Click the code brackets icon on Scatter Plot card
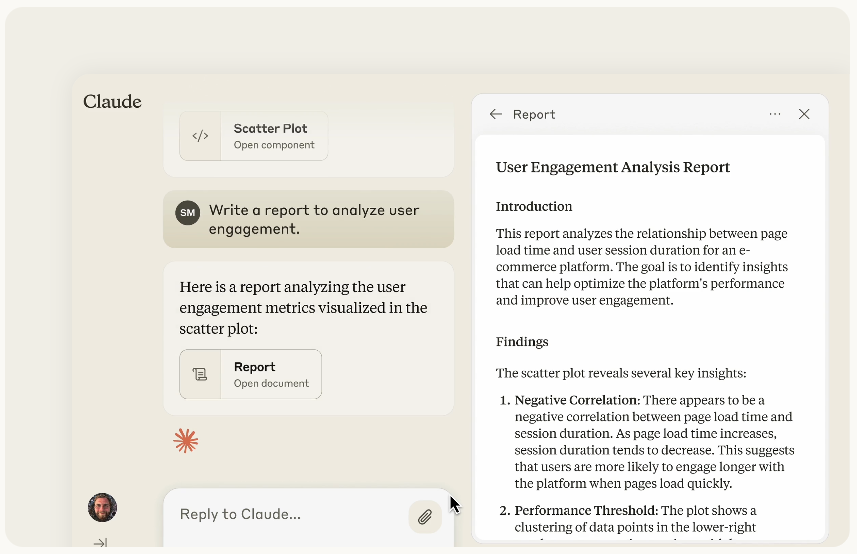Screen dimensions: 857x554 pyautogui.click(x=200, y=136)
